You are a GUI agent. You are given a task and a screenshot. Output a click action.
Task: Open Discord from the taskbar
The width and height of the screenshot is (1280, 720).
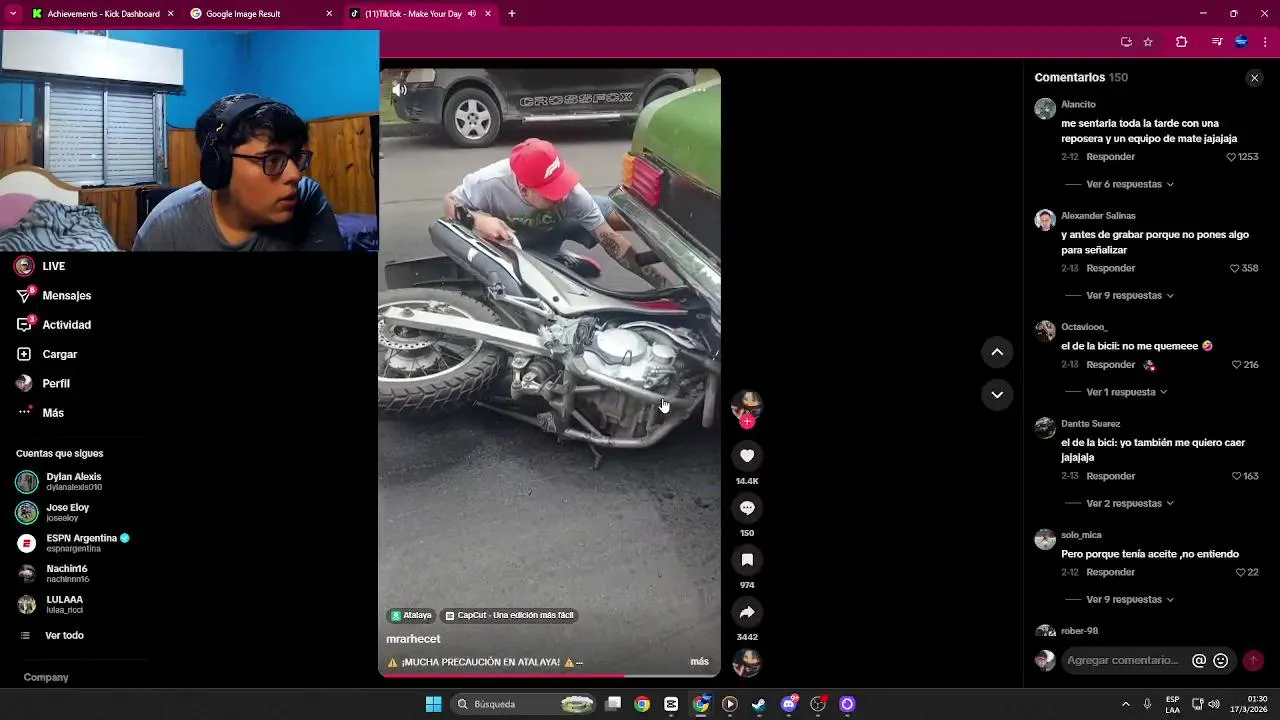tap(789, 704)
